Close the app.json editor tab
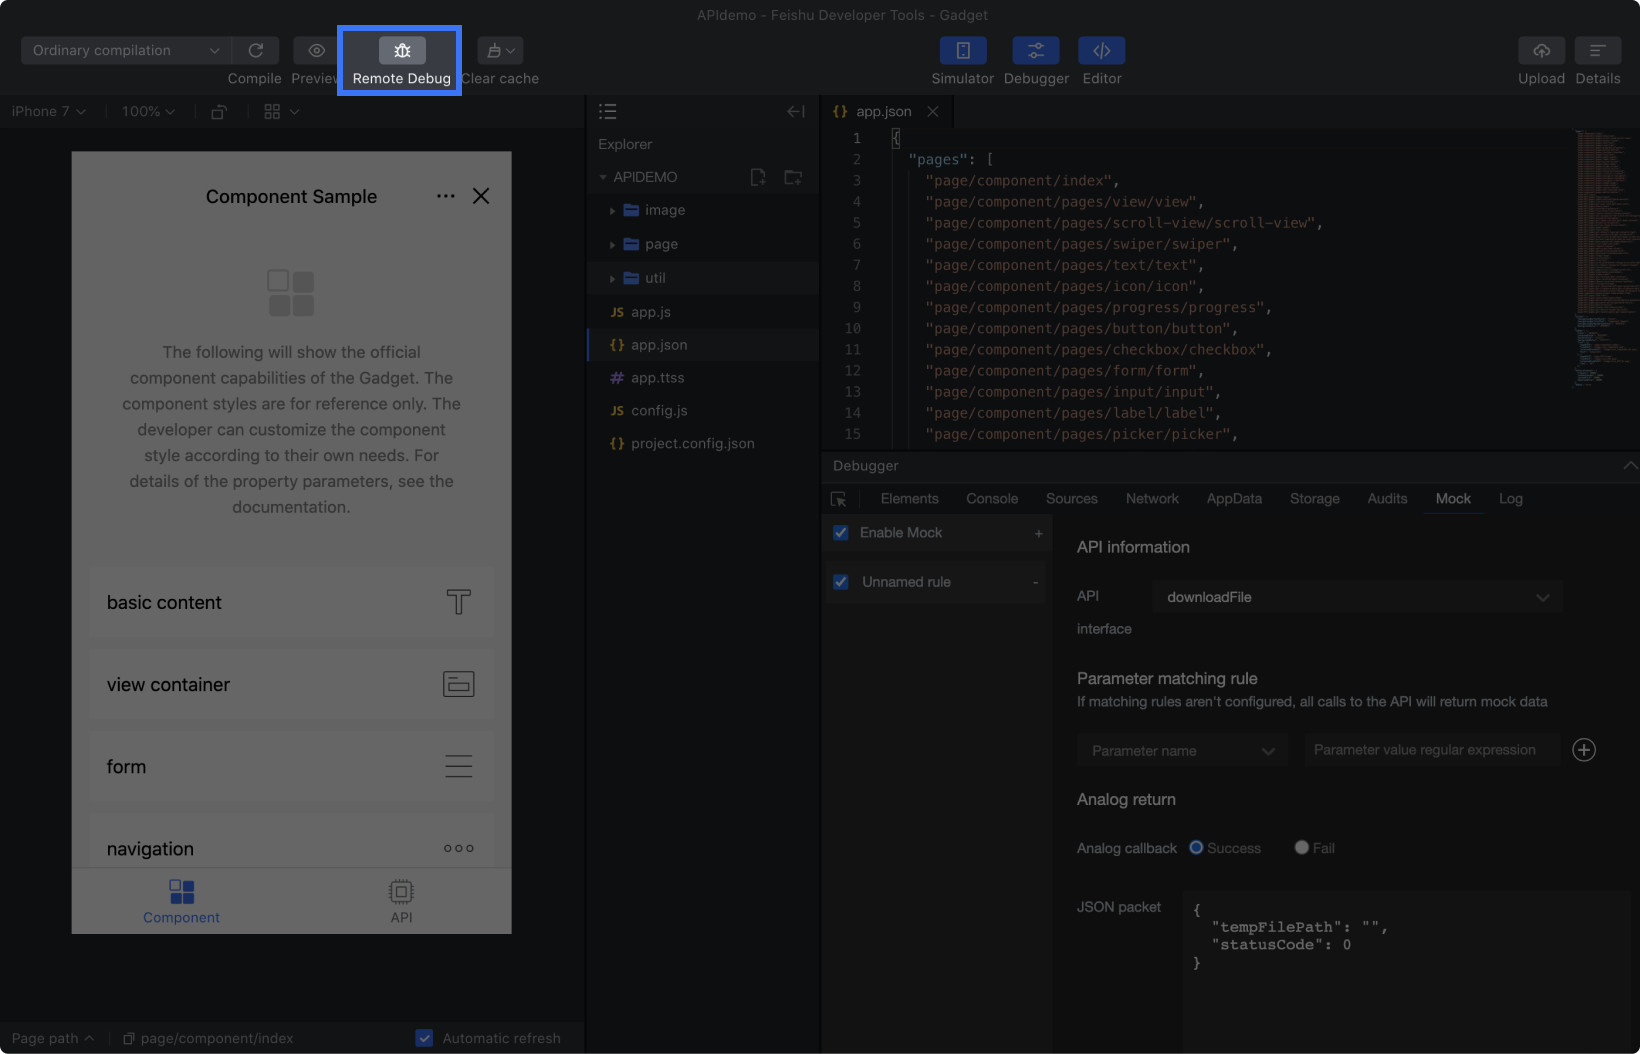This screenshot has height=1054, width=1640. pos(933,112)
